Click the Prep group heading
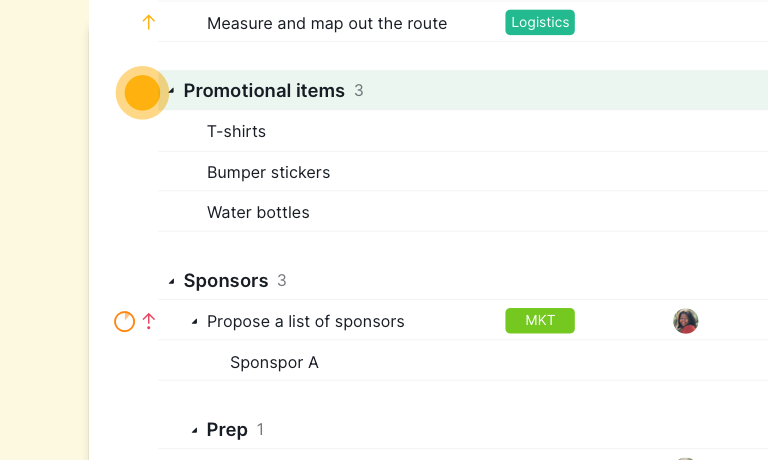This screenshot has width=768, height=460. click(x=227, y=430)
